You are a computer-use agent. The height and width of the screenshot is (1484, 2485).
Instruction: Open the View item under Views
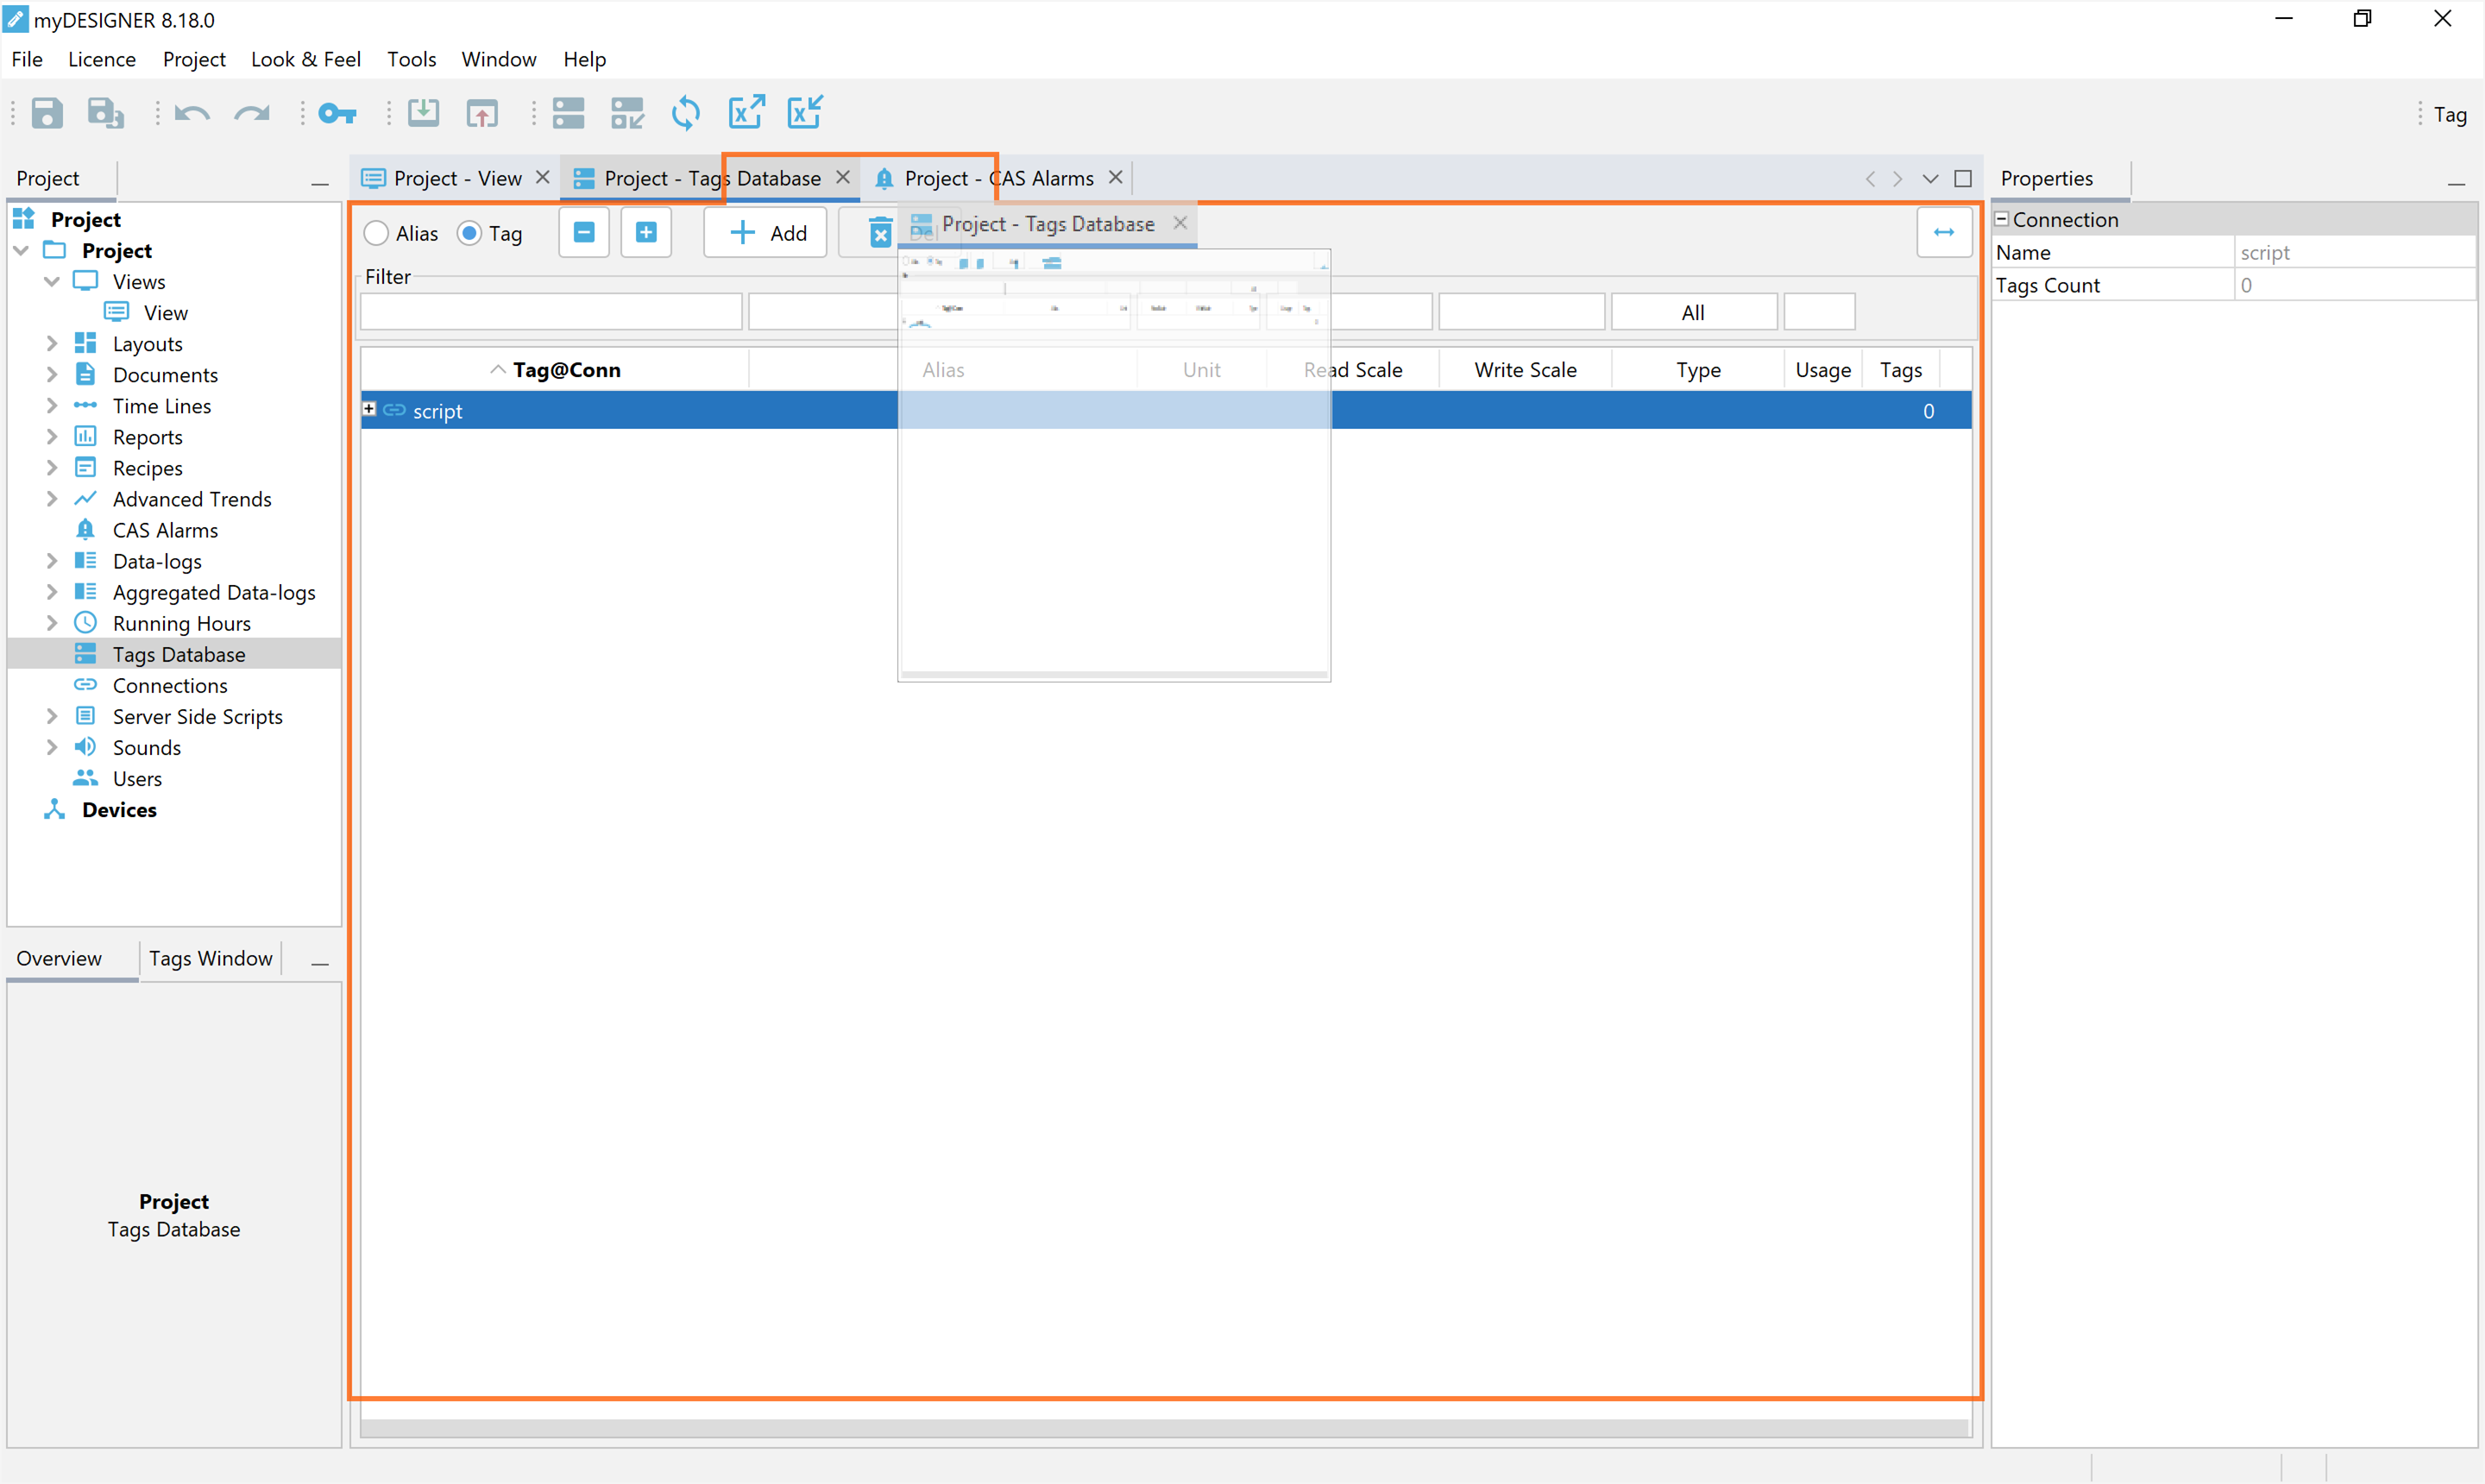165,313
